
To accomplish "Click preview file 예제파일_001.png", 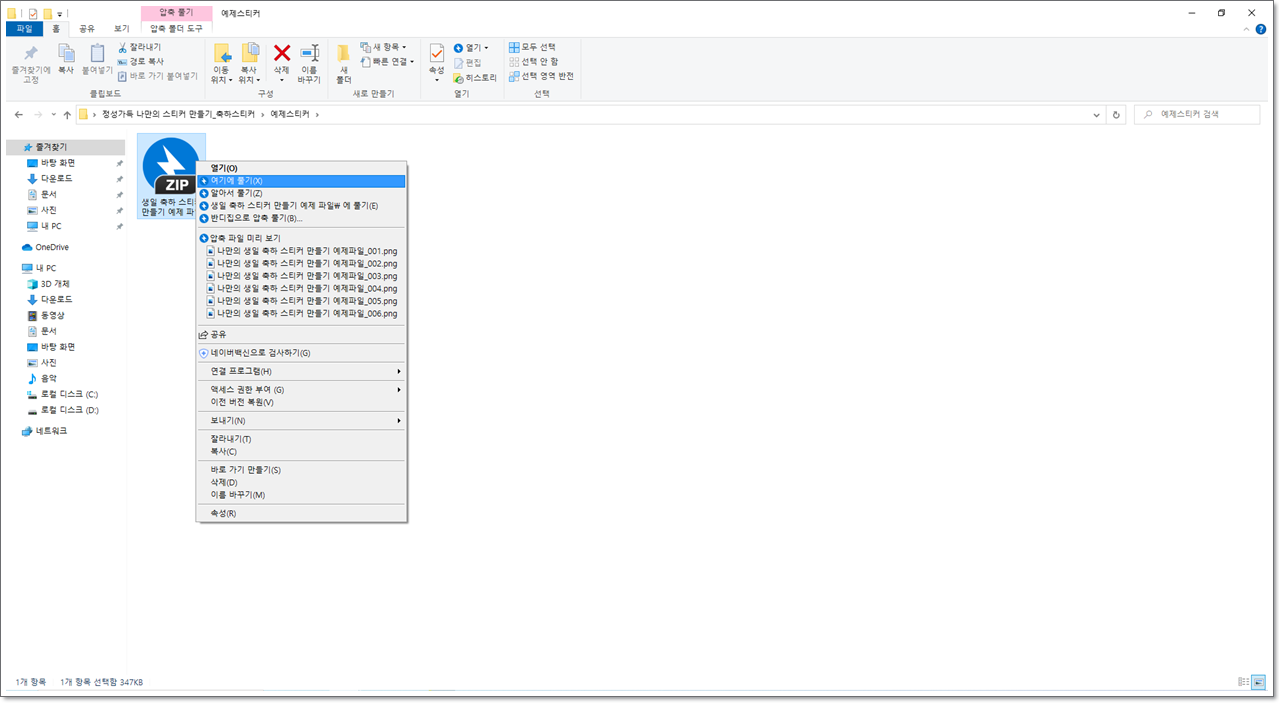I will [301, 250].
